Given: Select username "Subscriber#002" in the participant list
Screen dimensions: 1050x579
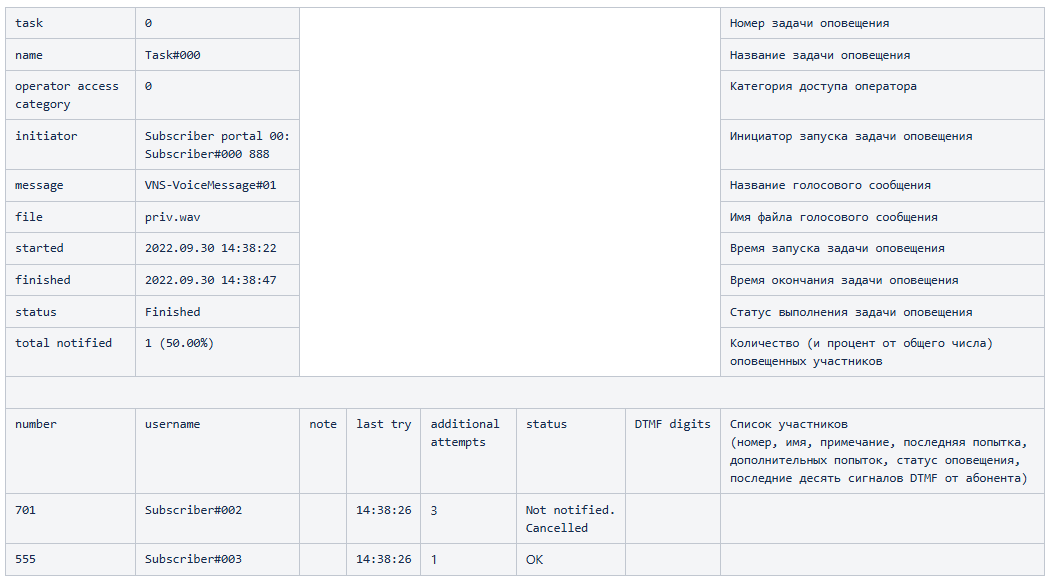Looking at the screenshot, I should tap(193, 510).
